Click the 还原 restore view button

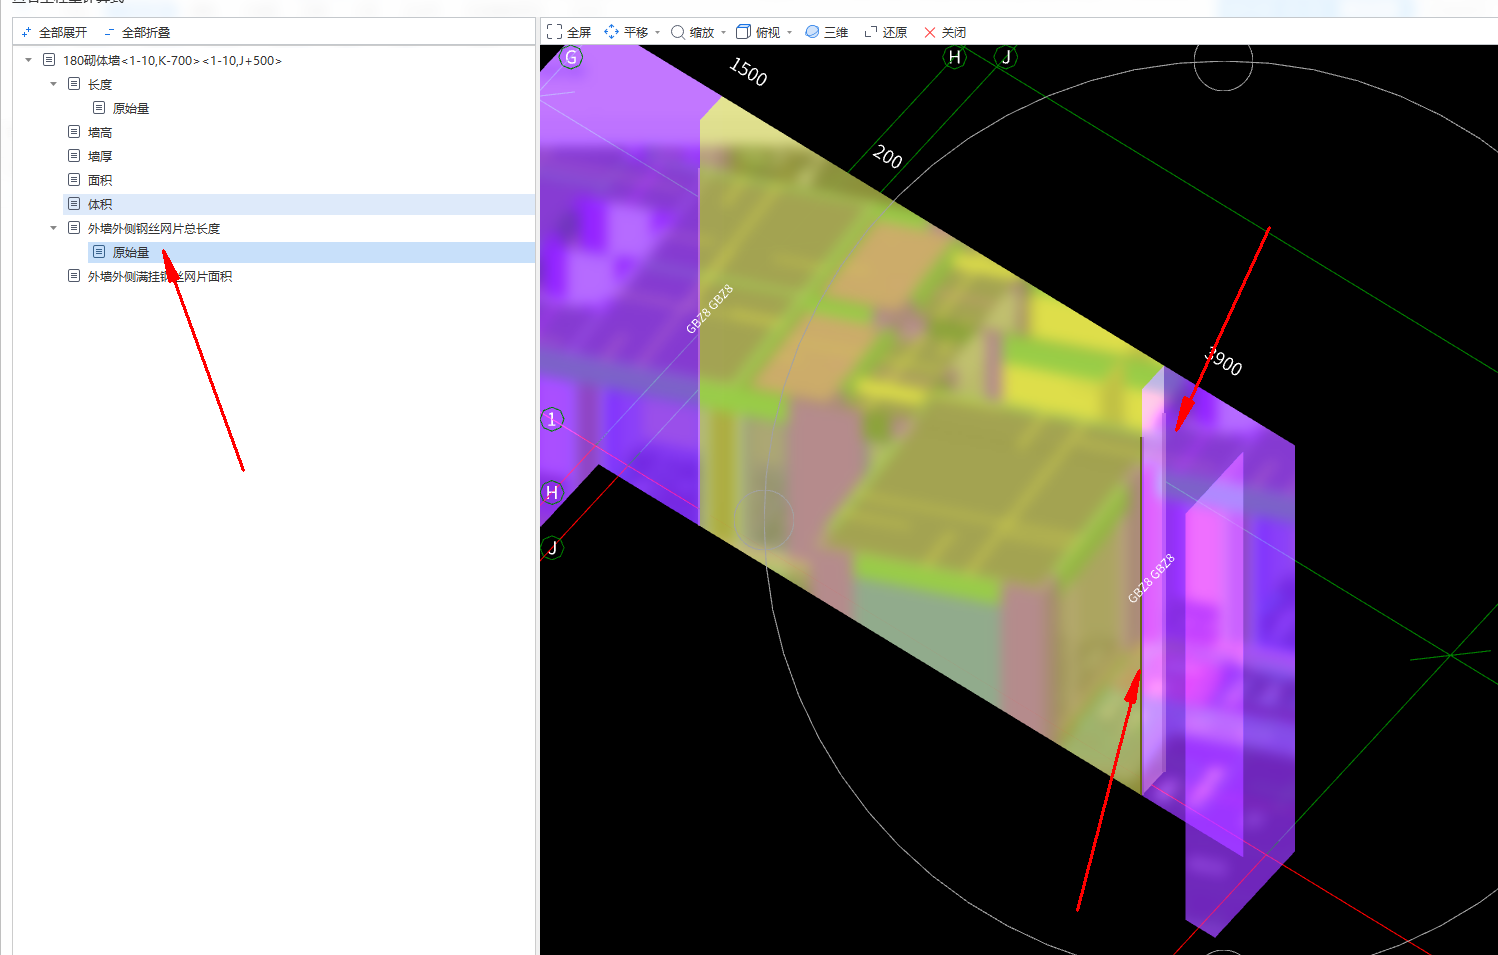(886, 33)
